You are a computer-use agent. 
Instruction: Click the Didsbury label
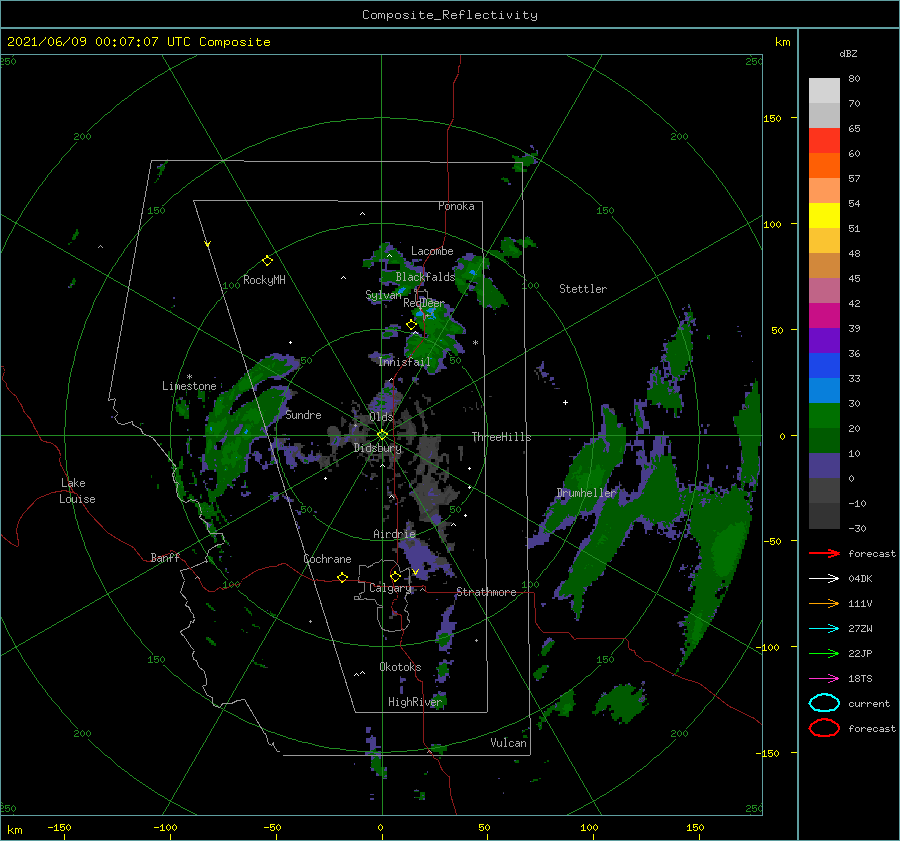377,448
